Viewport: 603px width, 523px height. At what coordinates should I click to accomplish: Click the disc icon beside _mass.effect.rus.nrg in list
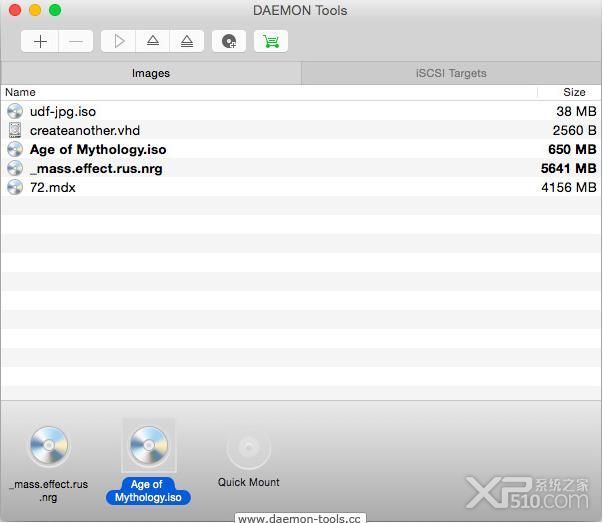pos(15,168)
